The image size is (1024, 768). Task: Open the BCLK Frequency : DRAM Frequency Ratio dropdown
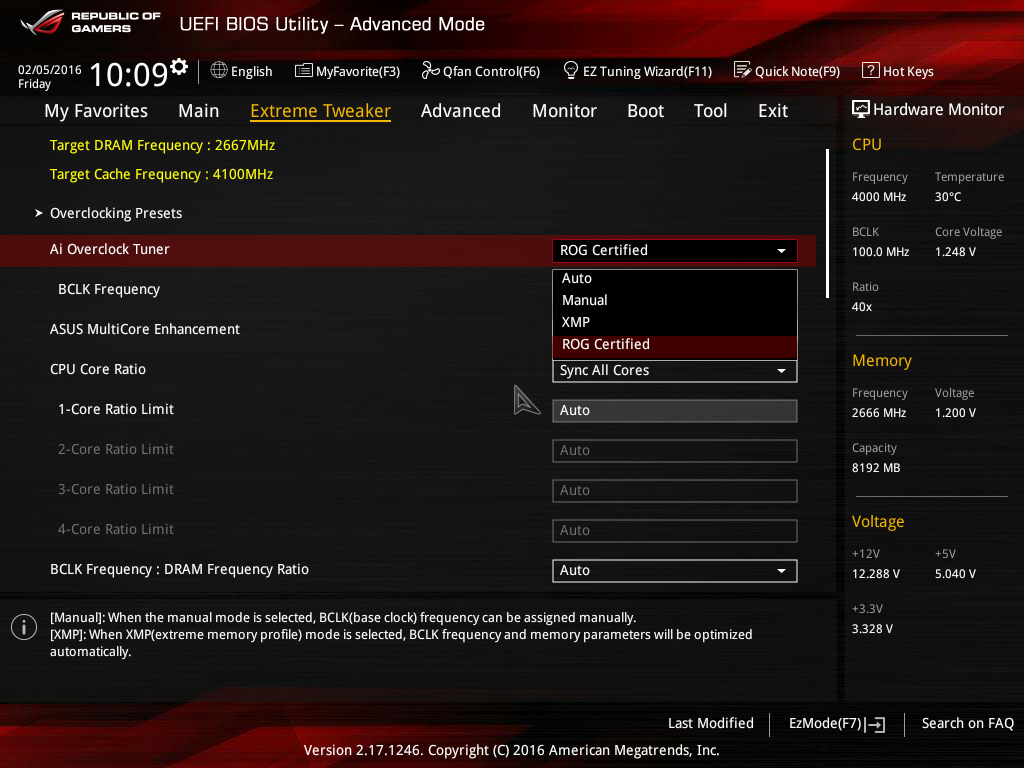coord(675,571)
